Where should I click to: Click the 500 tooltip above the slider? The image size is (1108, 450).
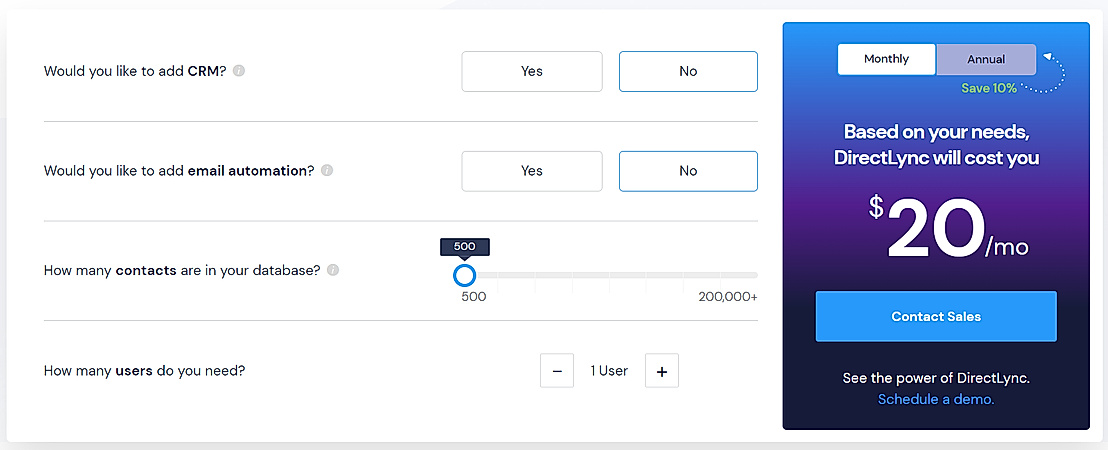pyautogui.click(x=464, y=247)
